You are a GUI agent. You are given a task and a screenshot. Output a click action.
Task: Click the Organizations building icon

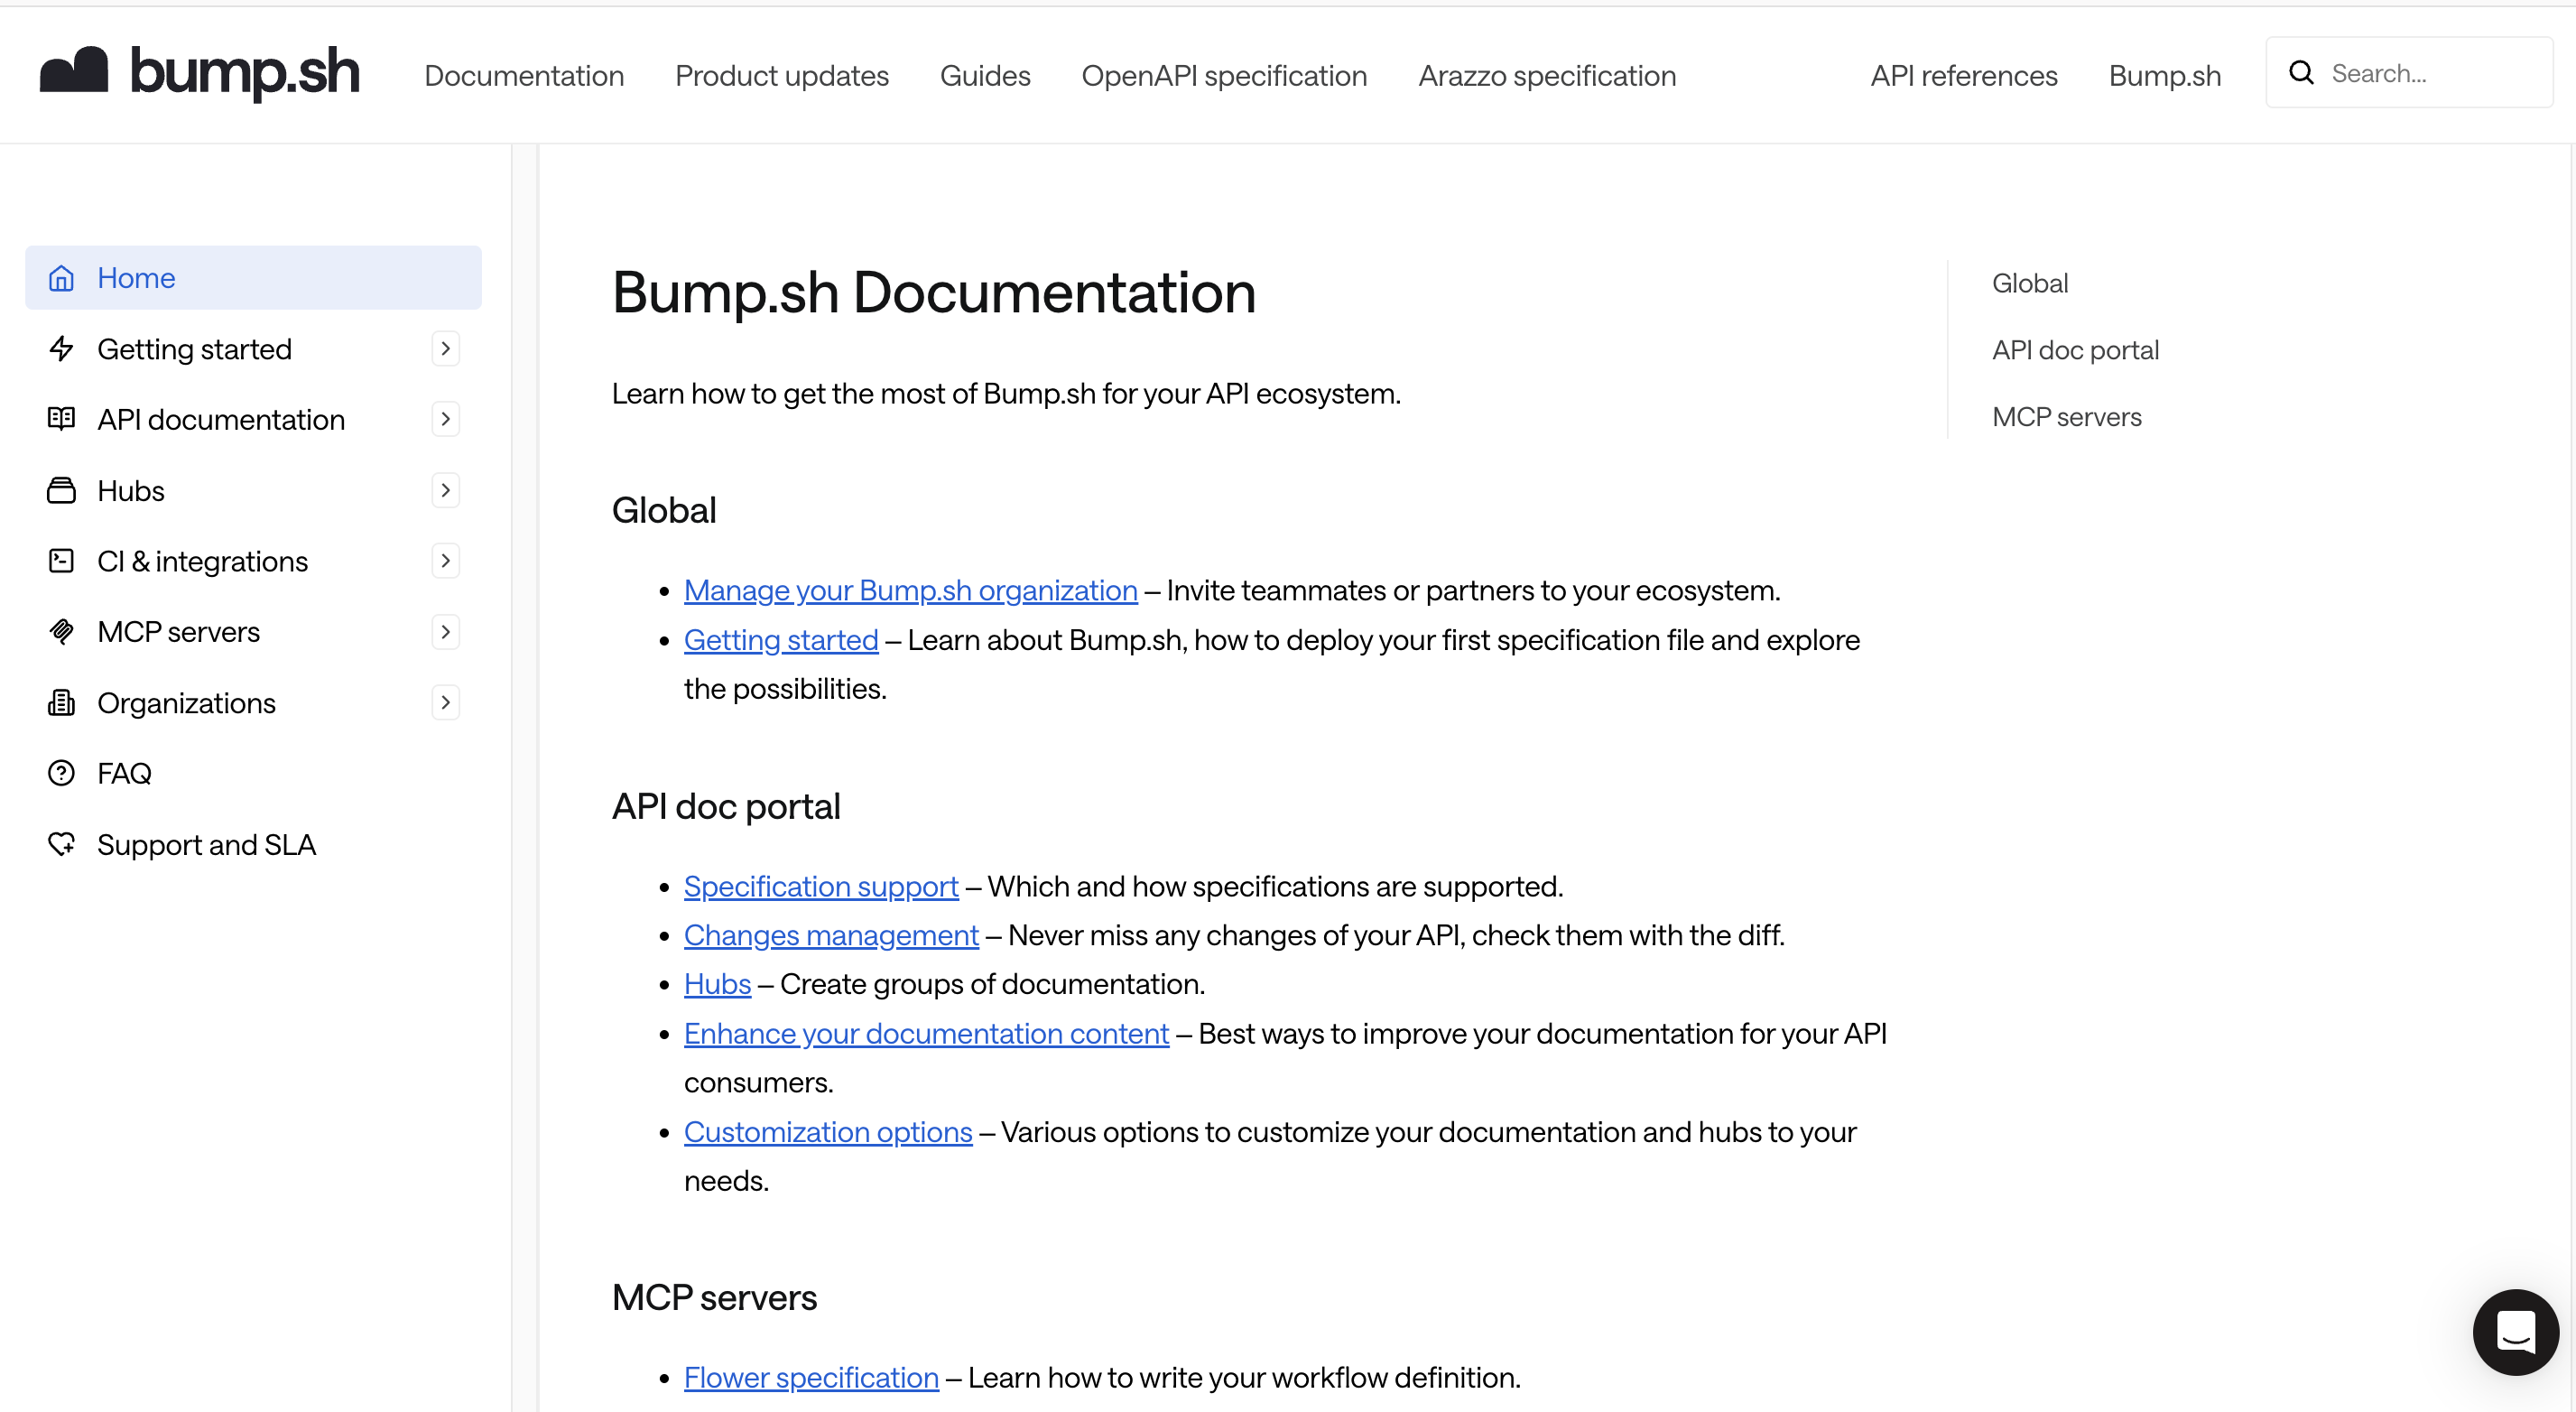62,703
